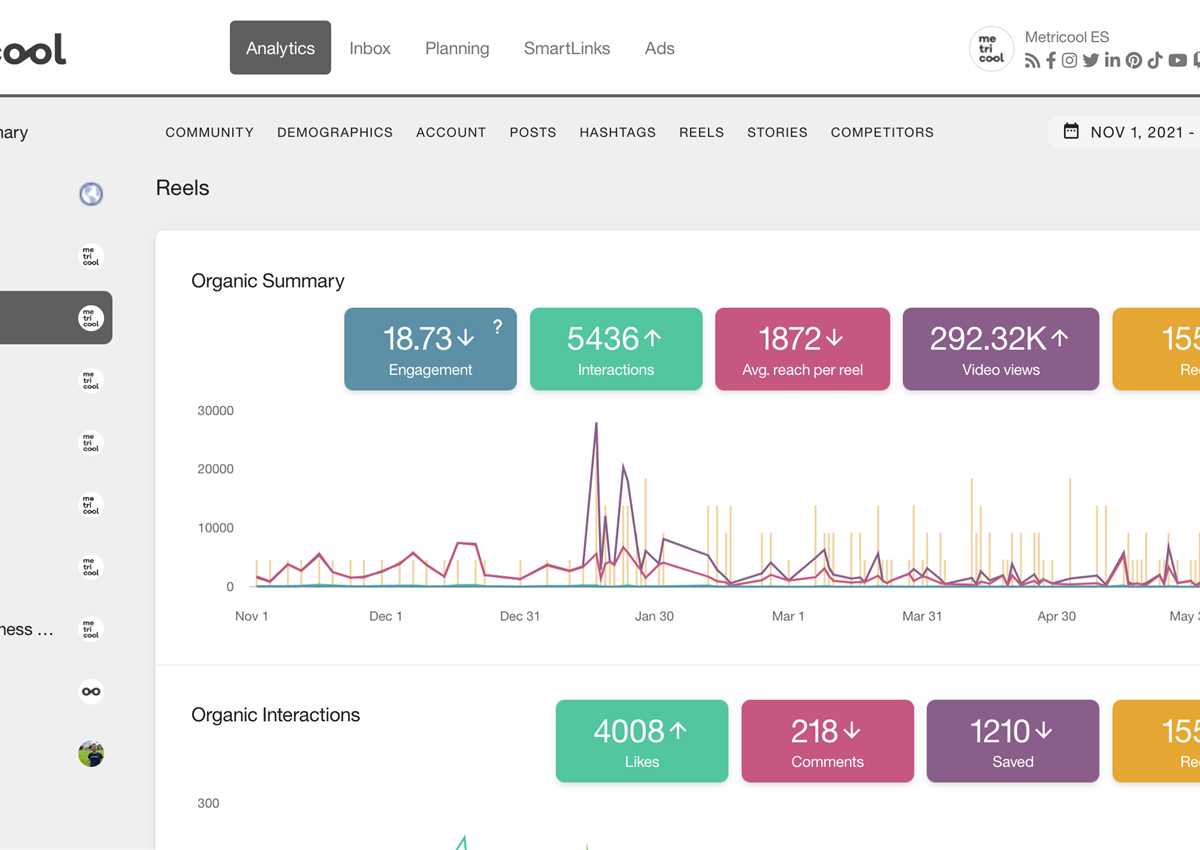1200x850 pixels.
Task: Select the DEMOGRAPHICS tab
Action: tap(335, 131)
